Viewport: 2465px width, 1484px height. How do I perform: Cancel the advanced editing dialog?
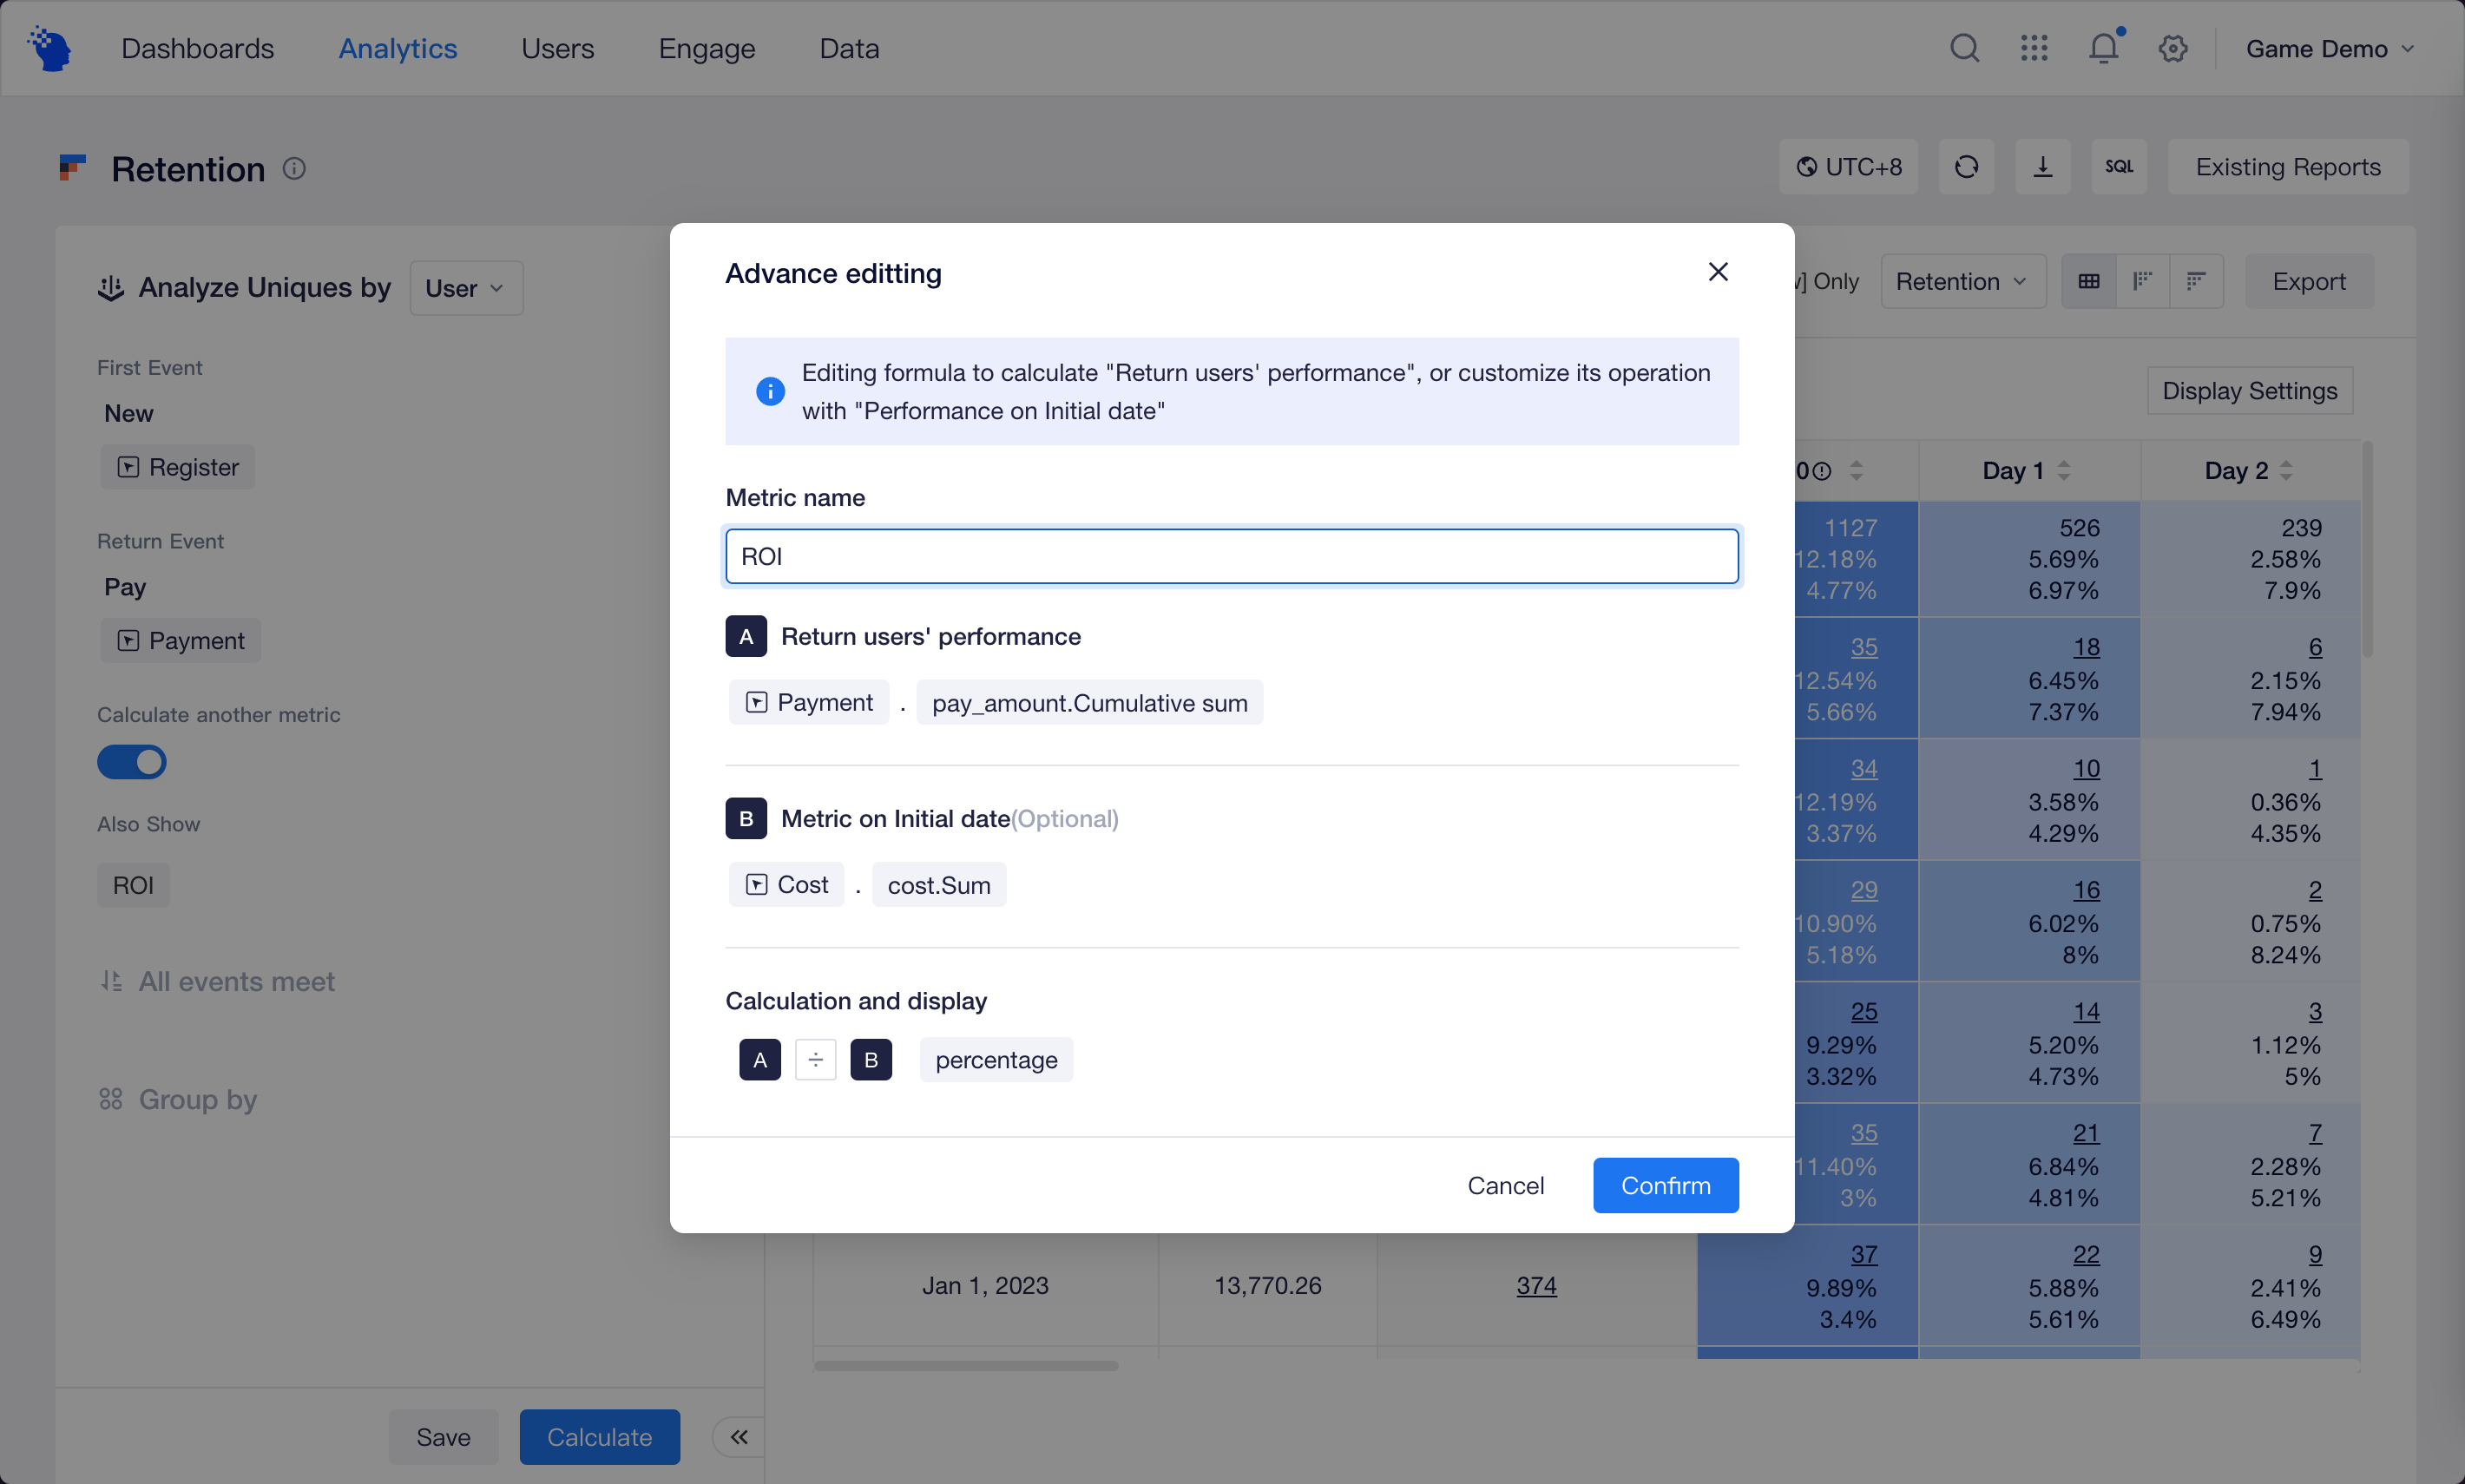[x=1505, y=1186]
